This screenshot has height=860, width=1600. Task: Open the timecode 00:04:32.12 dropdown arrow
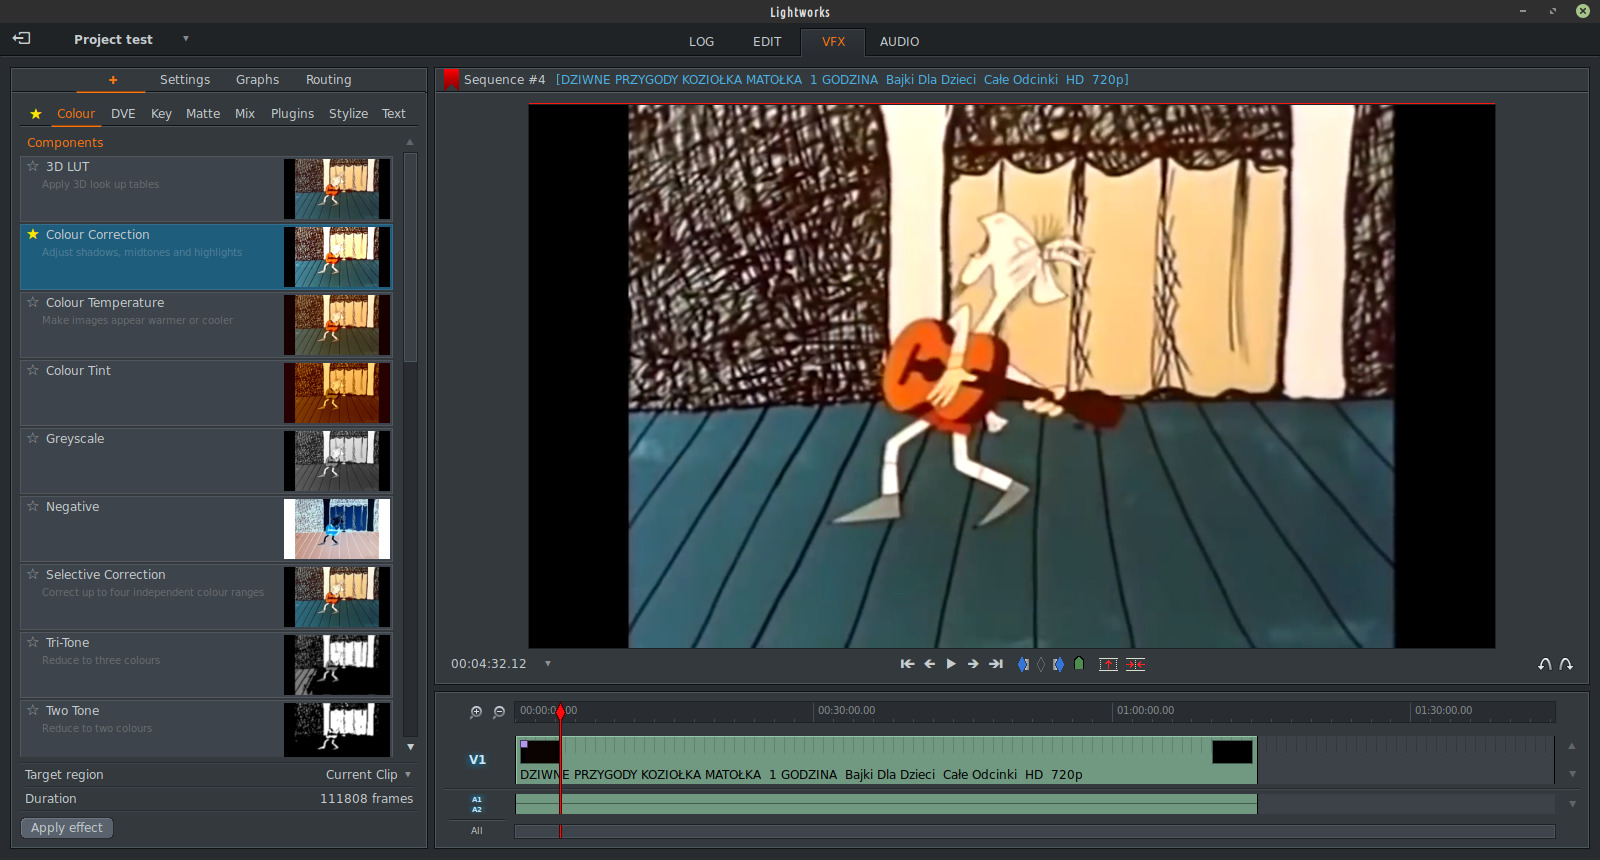[x=548, y=664]
